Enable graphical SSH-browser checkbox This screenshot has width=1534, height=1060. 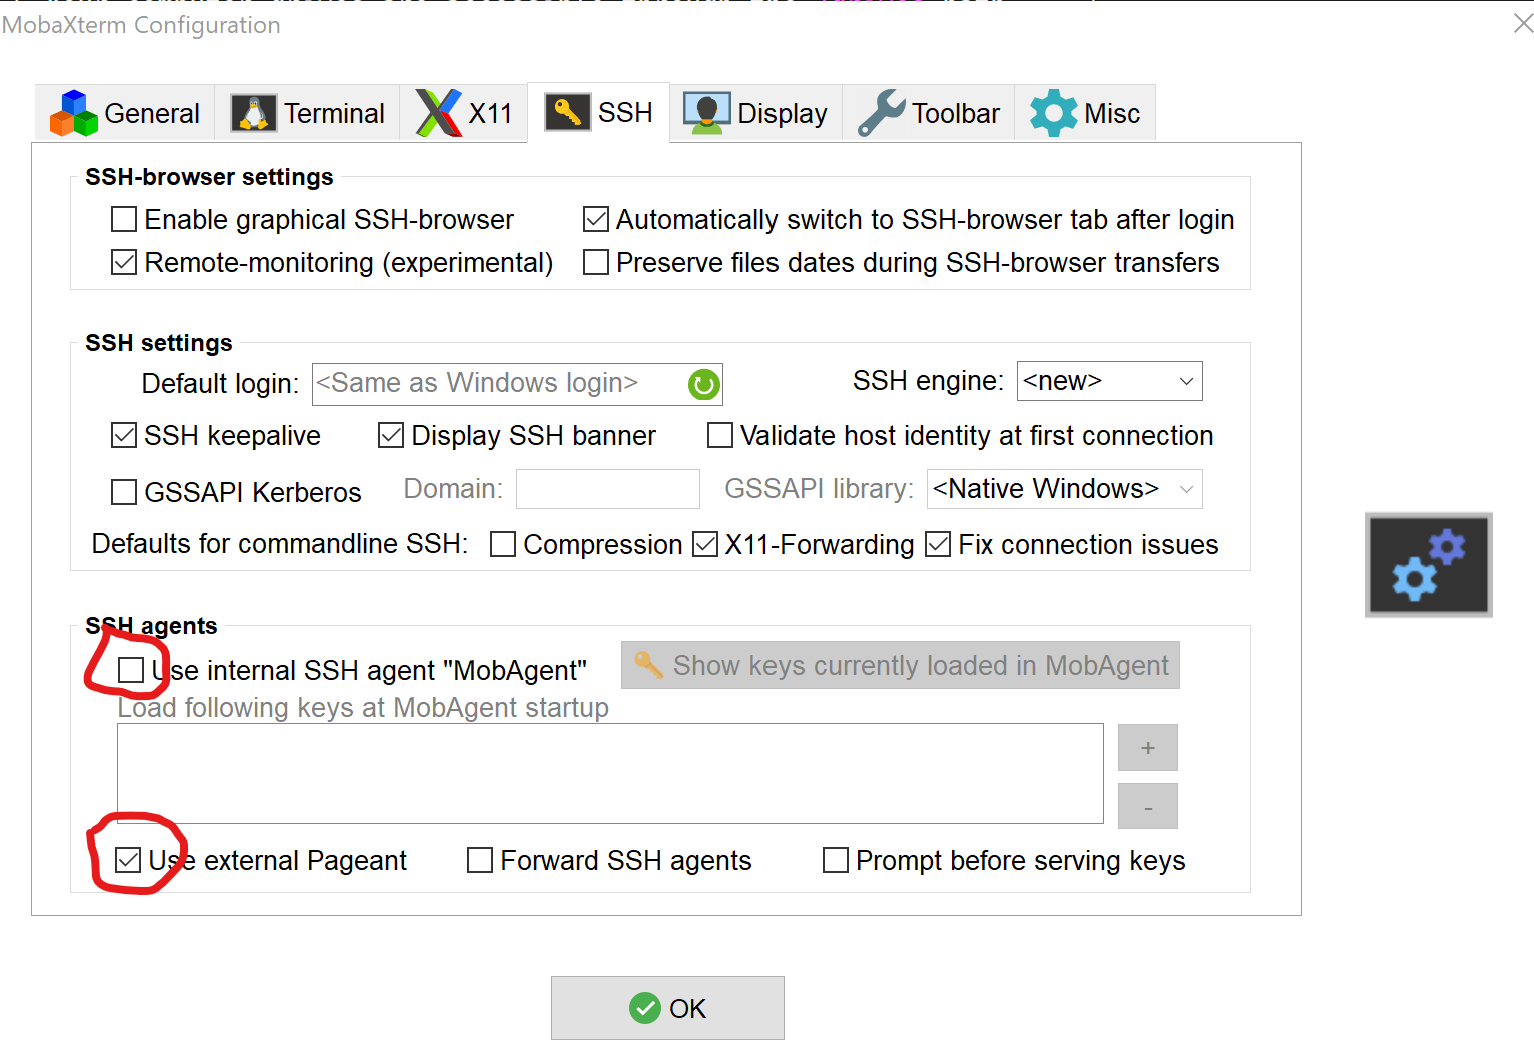coord(124,219)
